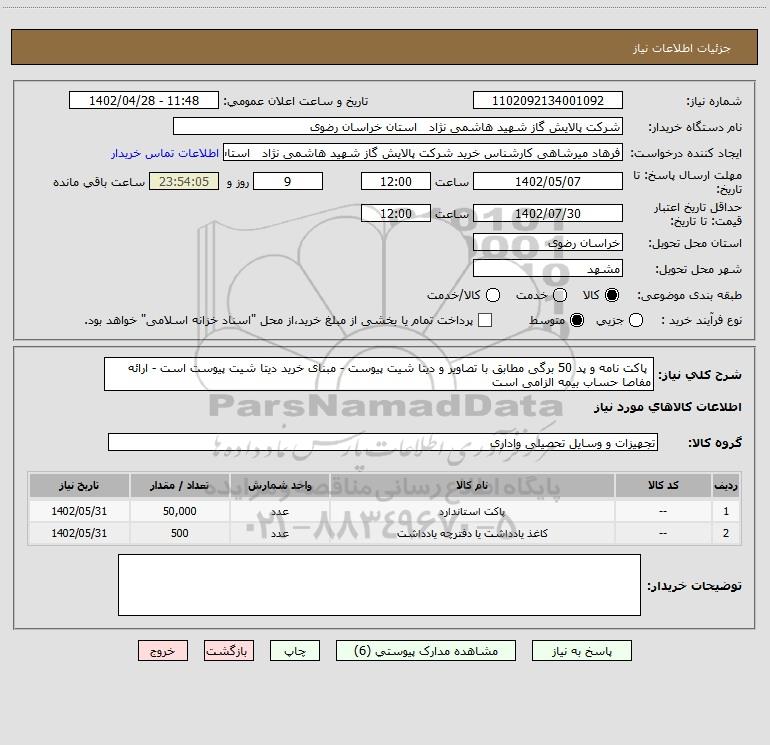Click the توضیحات خریدار text area
This screenshot has height=745, width=770.
point(379,585)
